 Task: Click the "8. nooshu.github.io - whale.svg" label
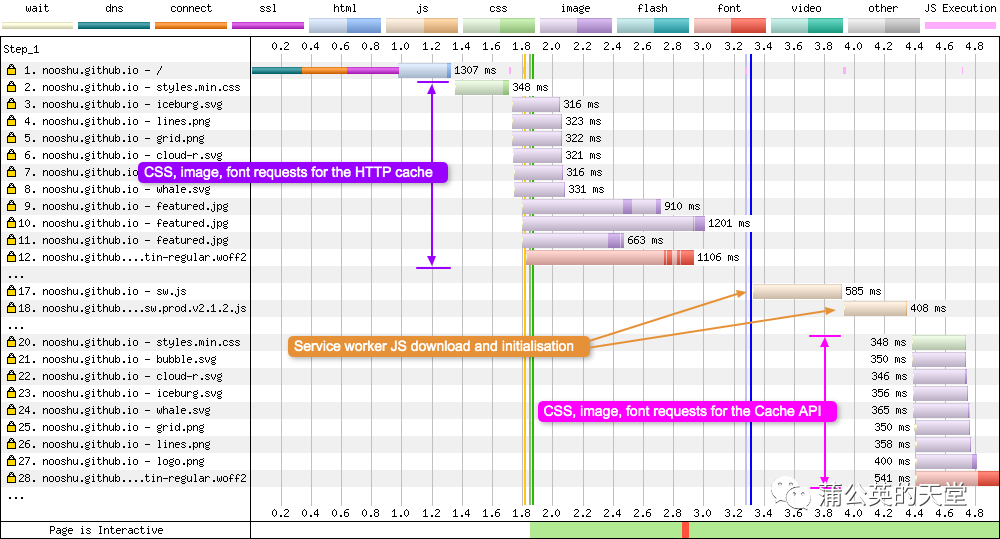117,189
